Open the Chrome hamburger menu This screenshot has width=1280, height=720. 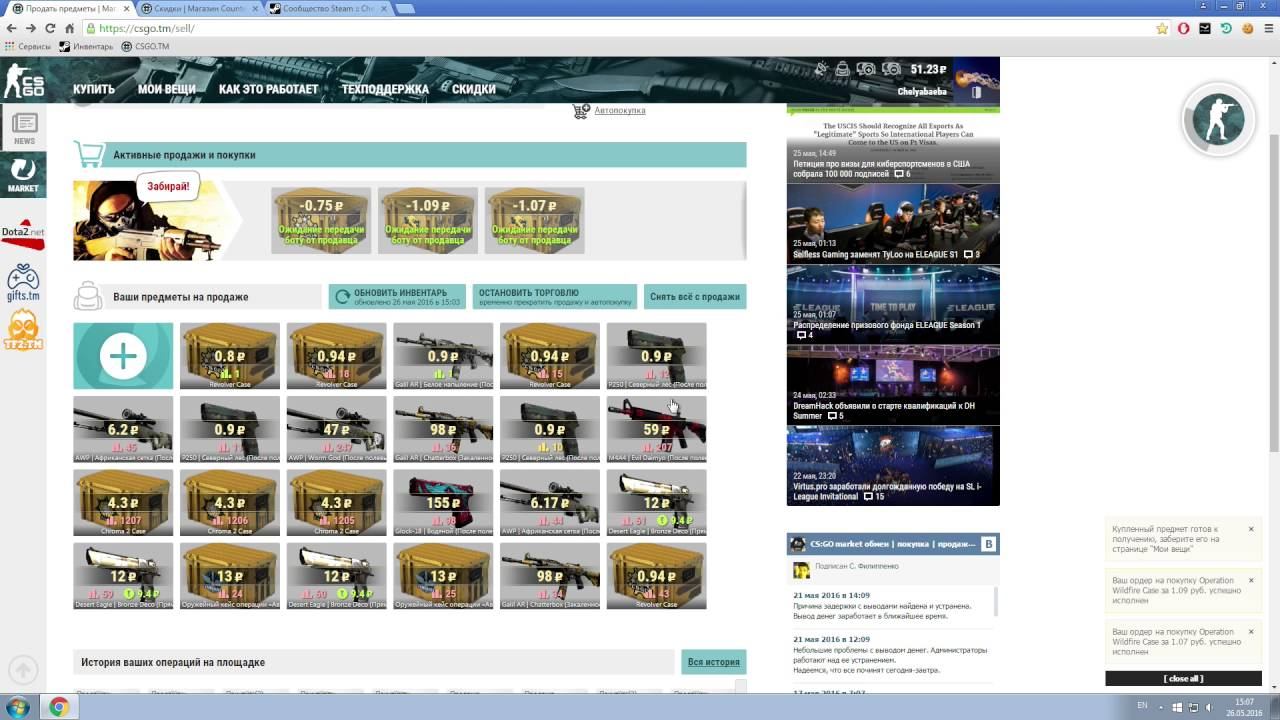1268,28
